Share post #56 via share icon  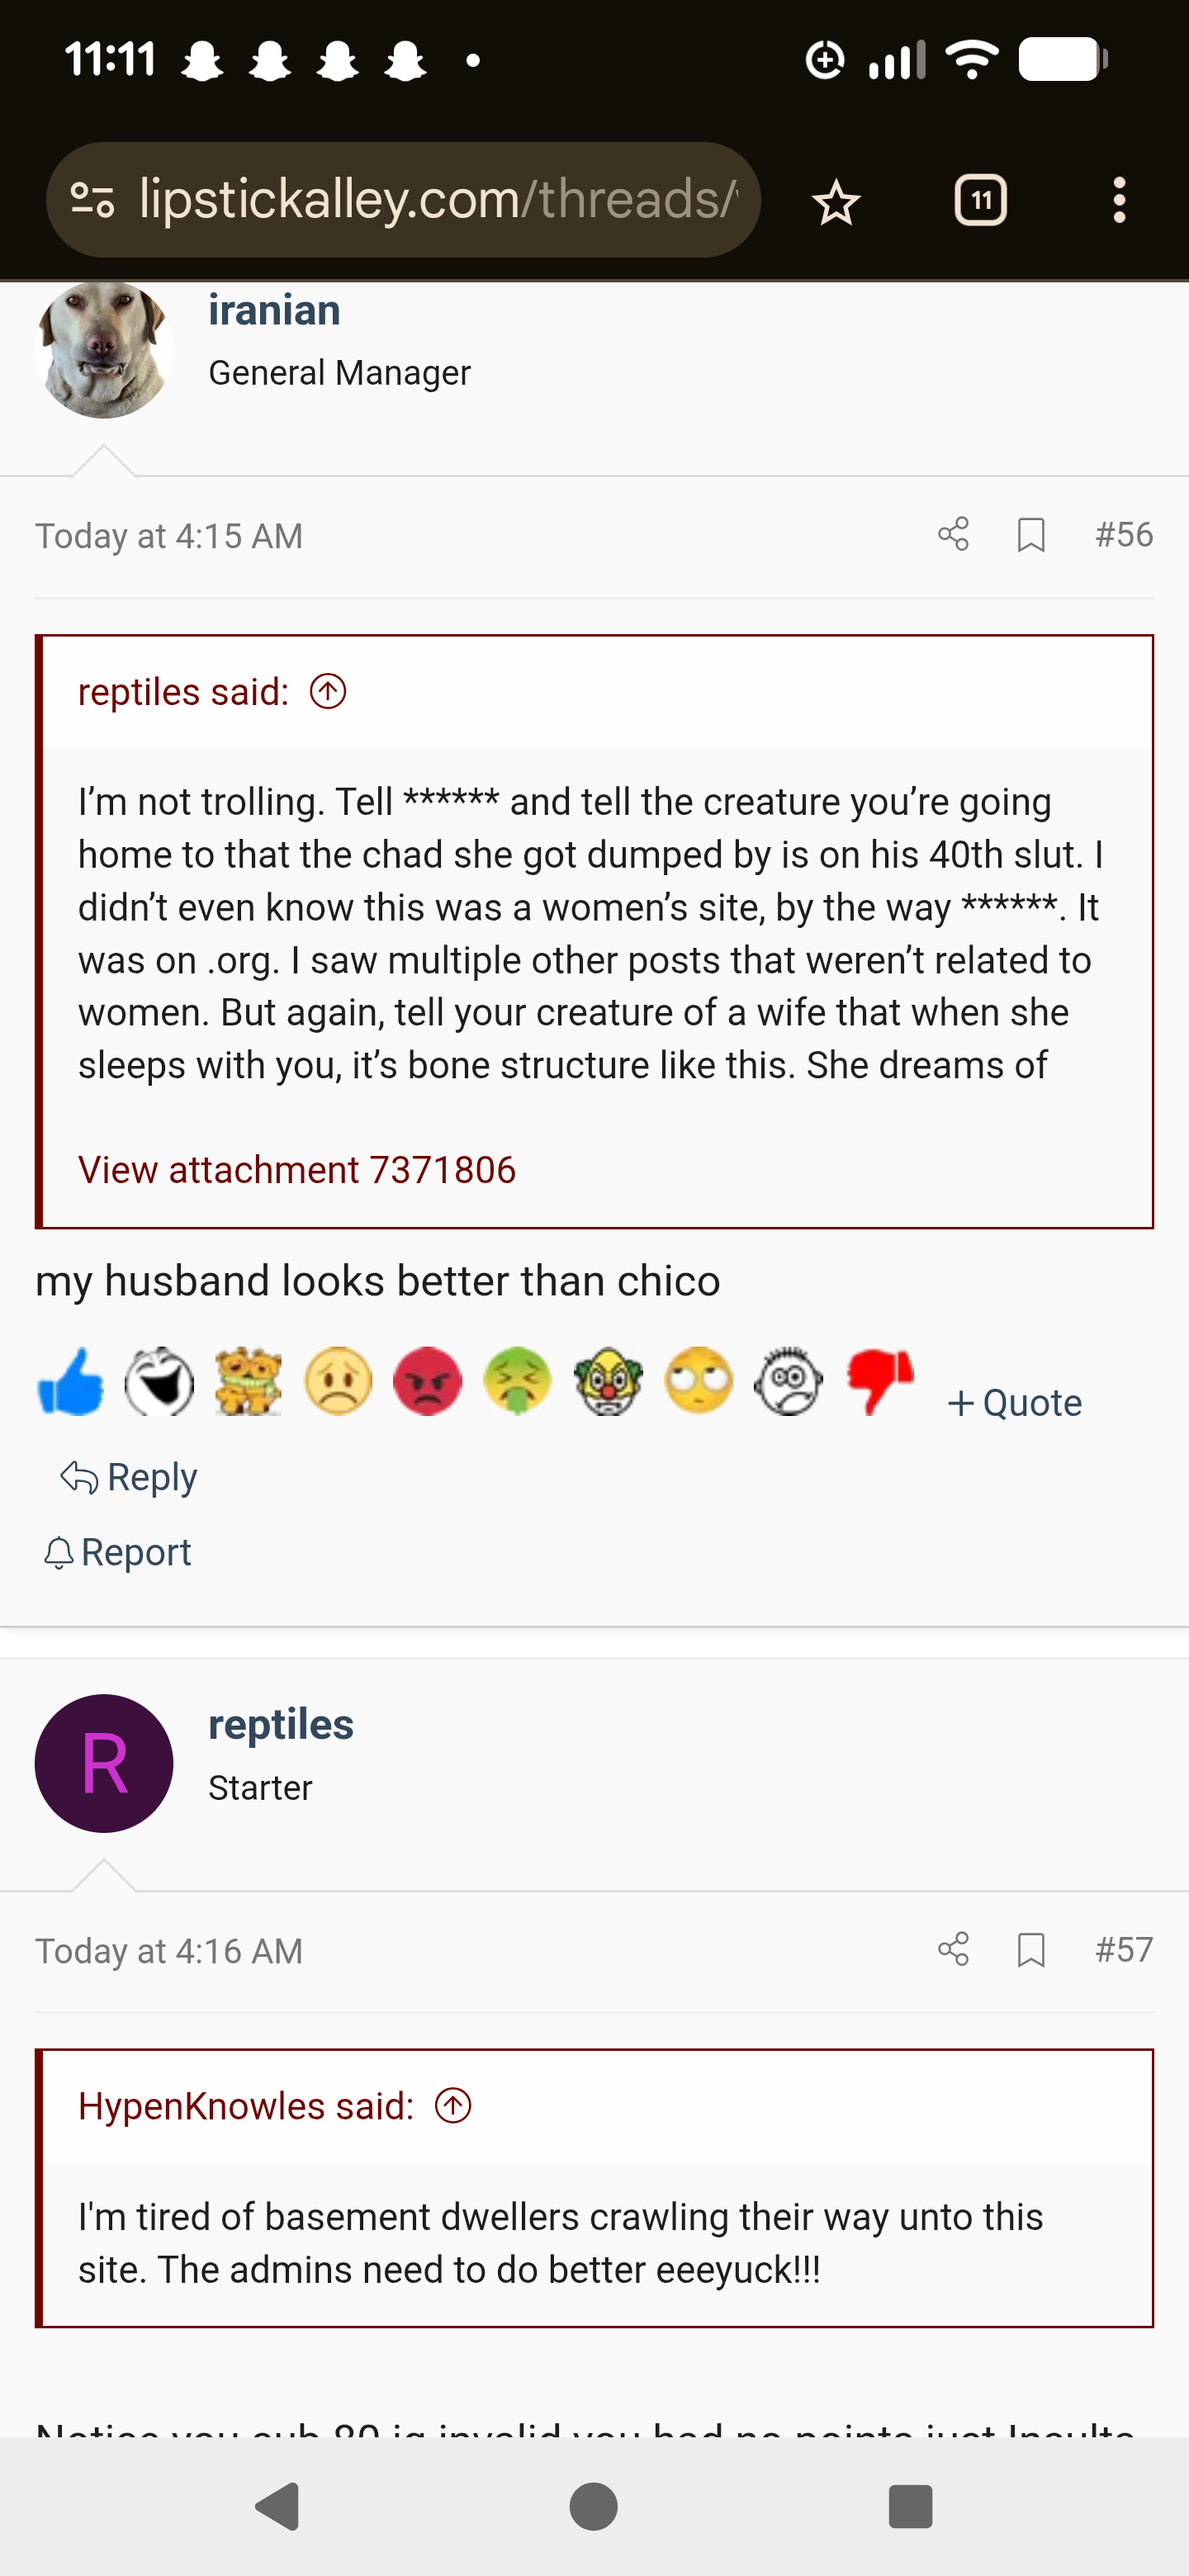click(953, 534)
